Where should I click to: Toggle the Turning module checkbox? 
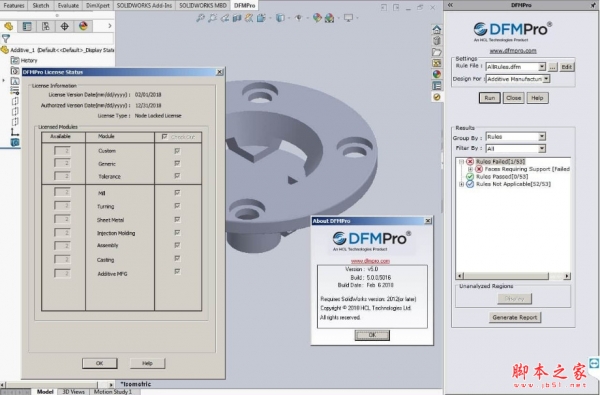(x=177, y=206)
